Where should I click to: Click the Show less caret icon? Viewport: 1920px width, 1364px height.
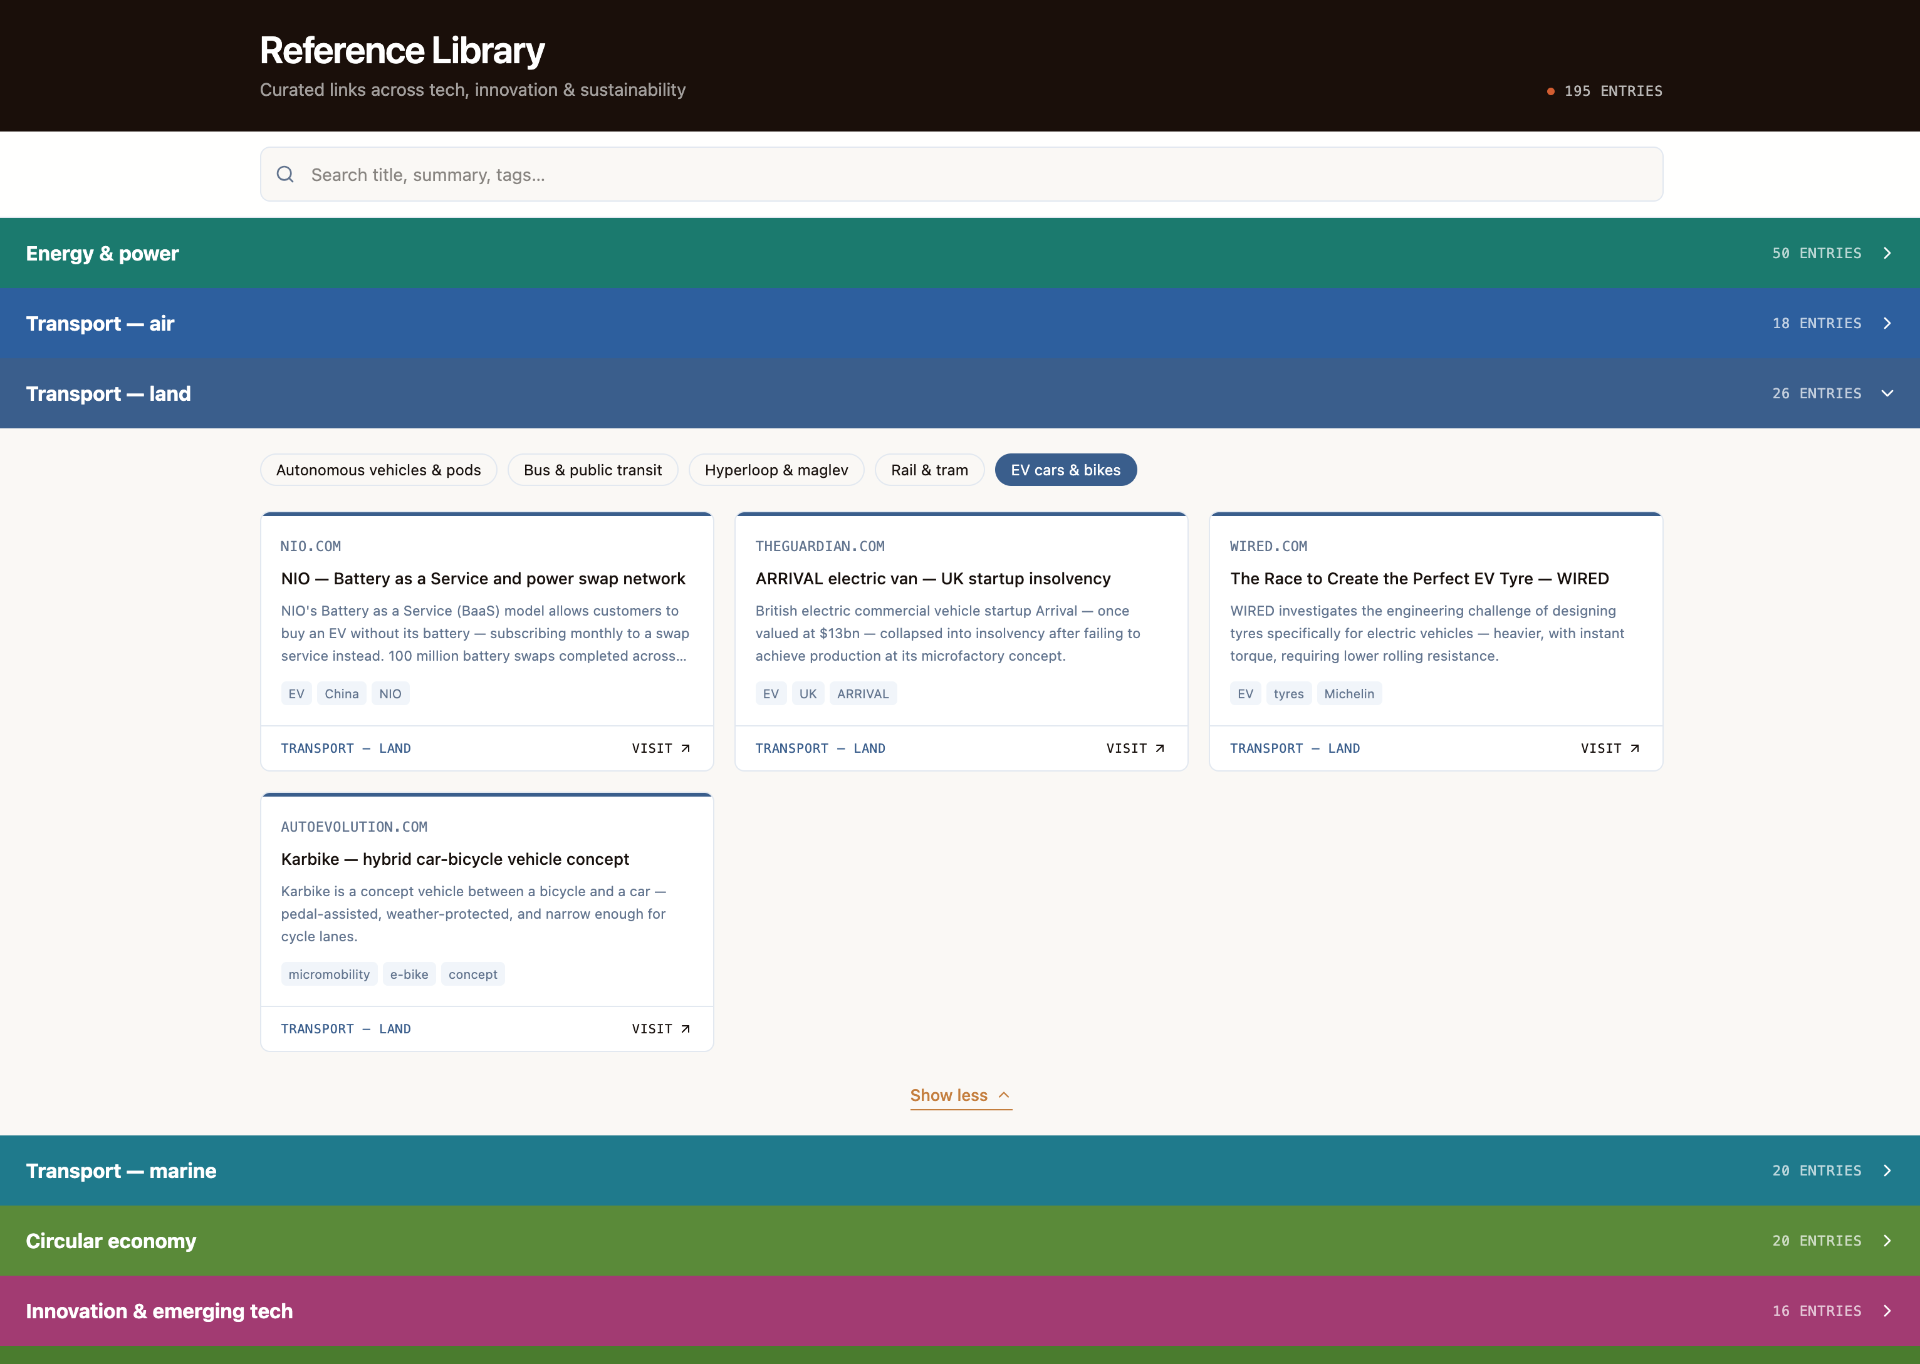click(x=1004, y=1095)
